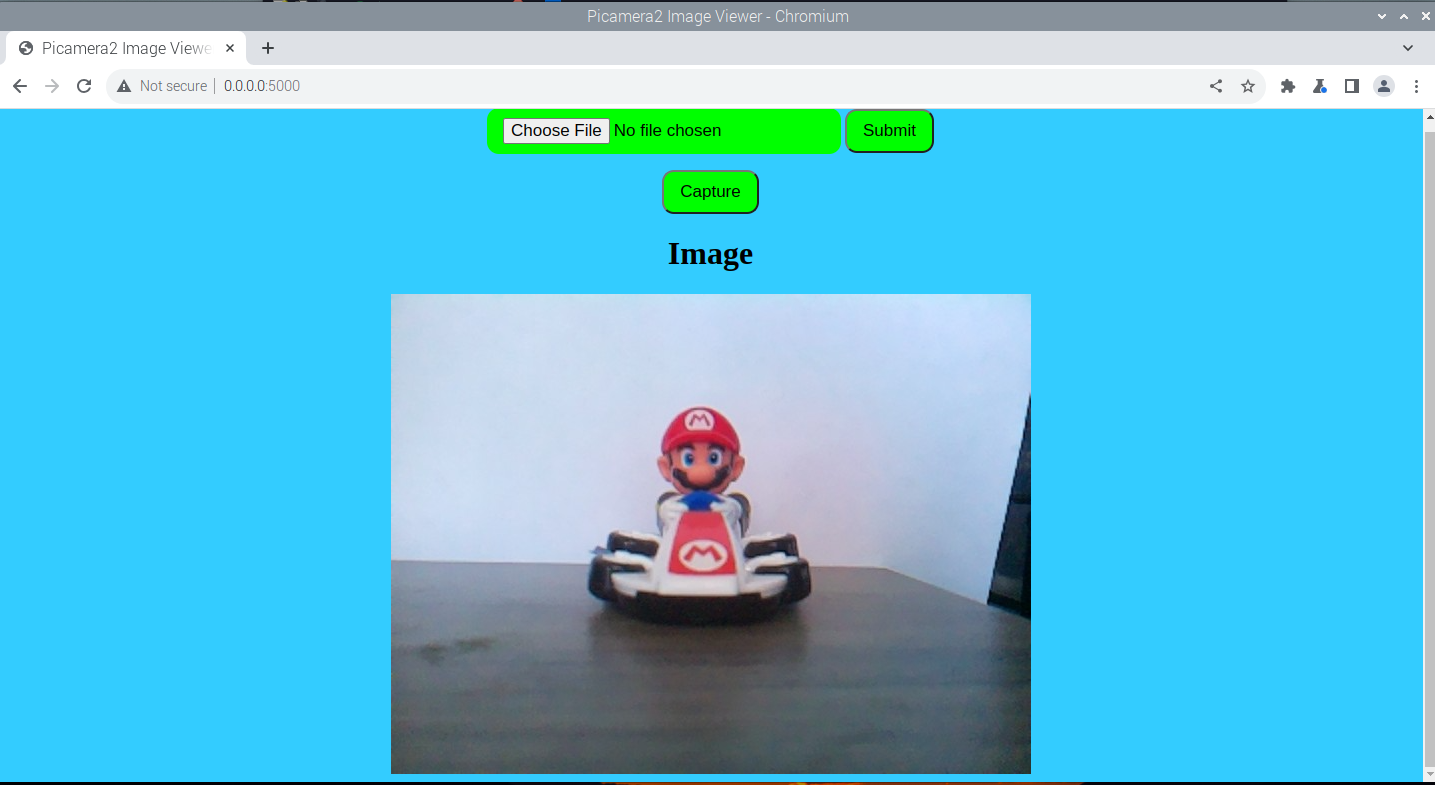Open the Extensions puzzle-piece icon
Viewport: 1435px width, 785px height.
[1288, 86]
